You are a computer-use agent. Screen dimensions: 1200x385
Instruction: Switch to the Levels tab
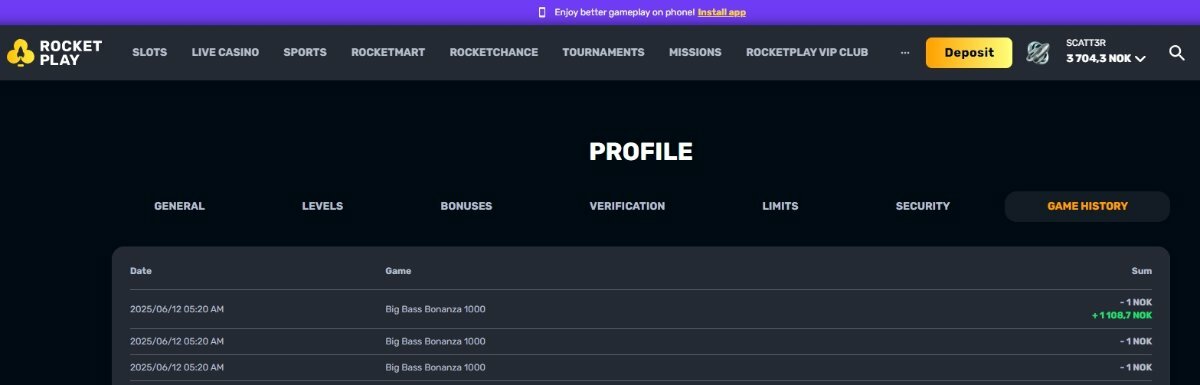click(322, 206)
